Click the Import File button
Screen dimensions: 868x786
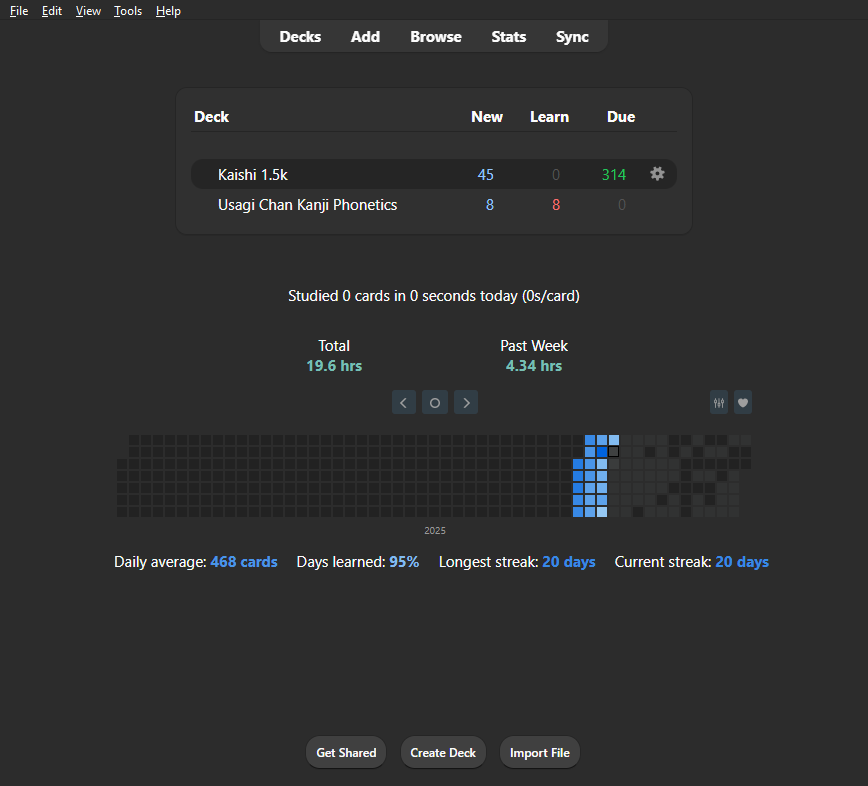(x=540, y=752)
